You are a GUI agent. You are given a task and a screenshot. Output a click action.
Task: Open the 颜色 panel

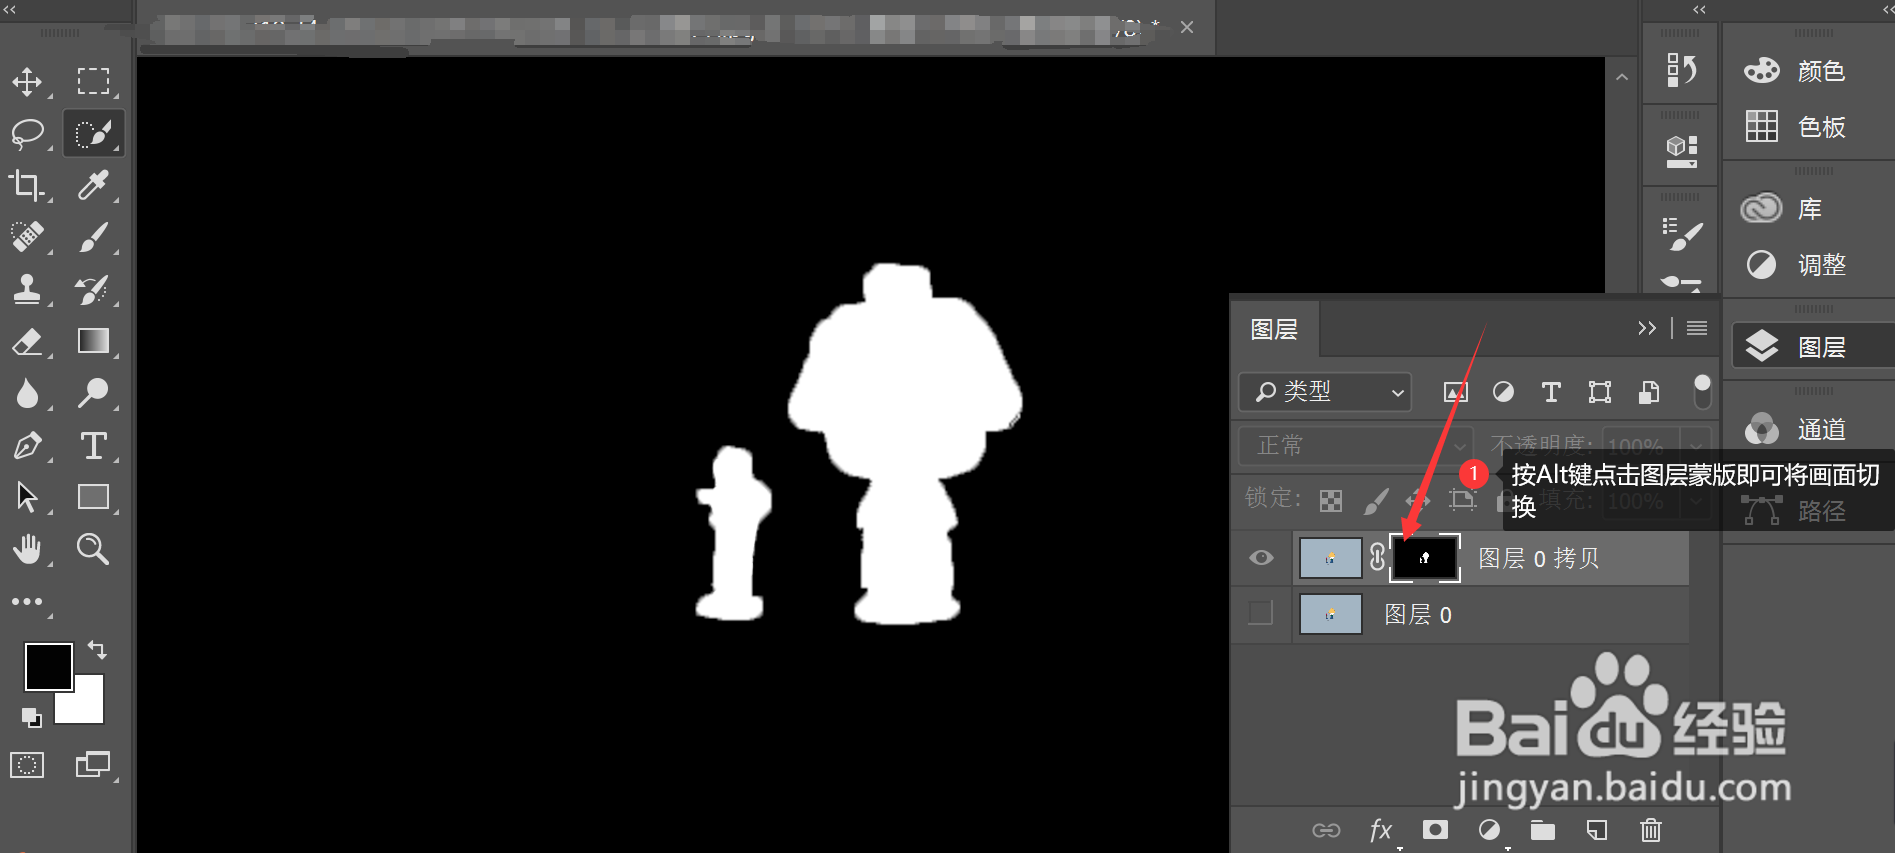pyautogui.click(x=1795, y=71)
